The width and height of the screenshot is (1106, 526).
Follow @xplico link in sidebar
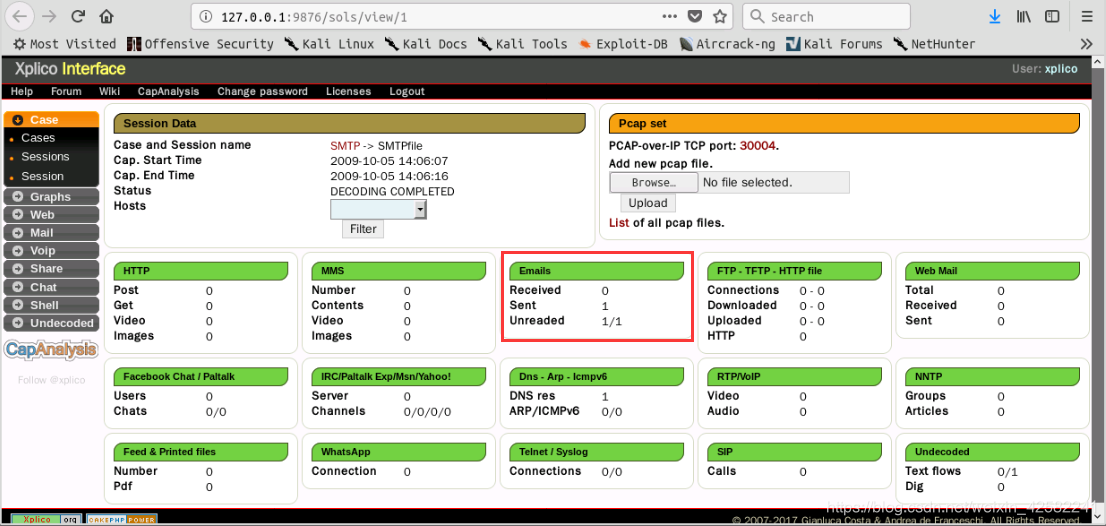pos(51,380)
